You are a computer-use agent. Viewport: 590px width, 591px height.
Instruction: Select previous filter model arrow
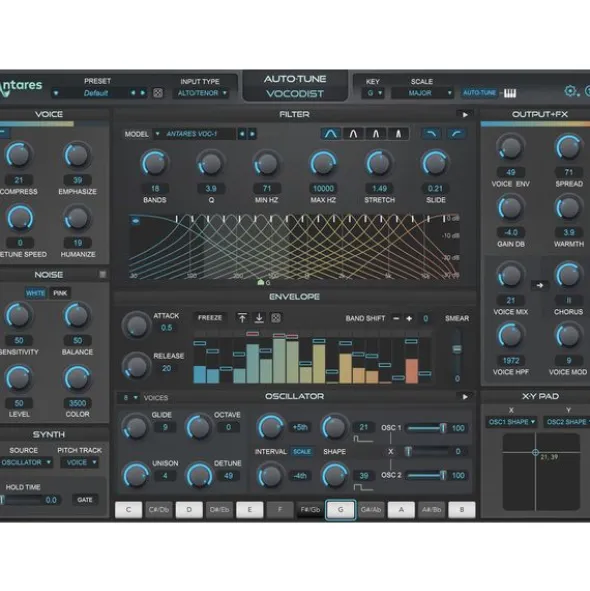[242, 134]
